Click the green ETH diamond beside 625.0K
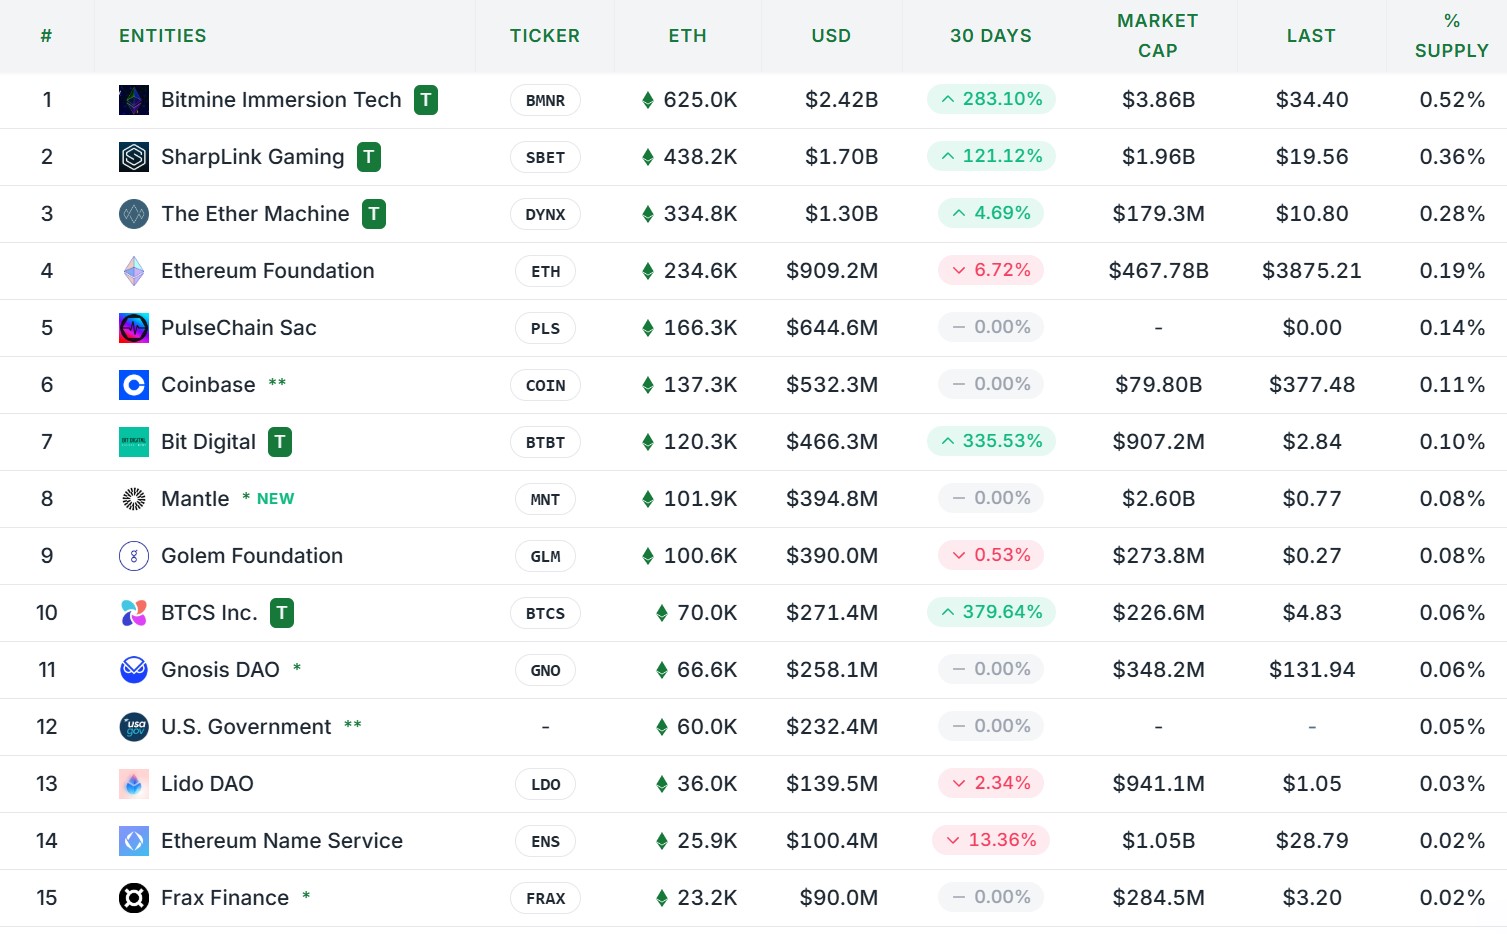 pos(646,100)
